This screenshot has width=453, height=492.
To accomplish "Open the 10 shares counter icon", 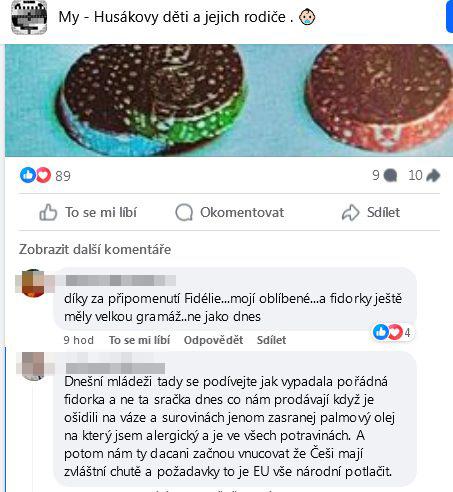I will [433, 175].
